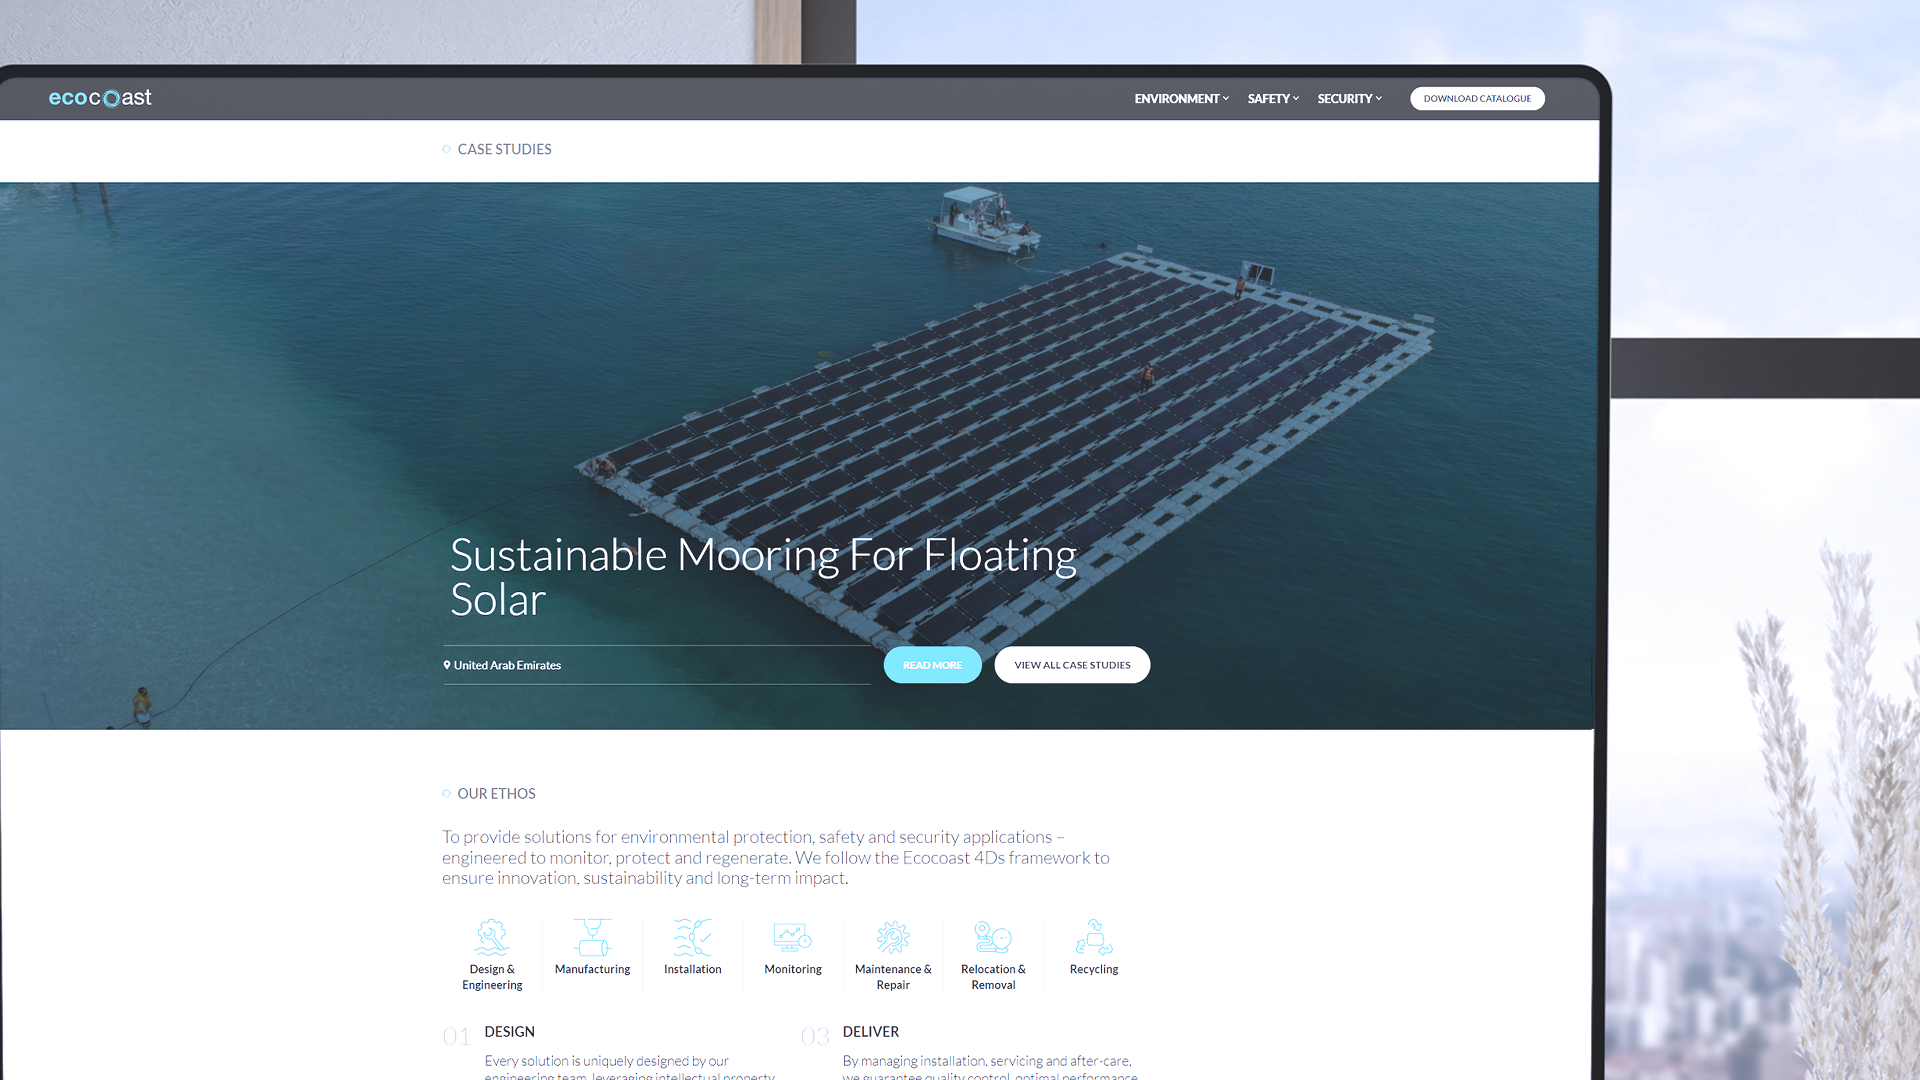Click the 03 Deliver heading
Viewport: 1920px width, 1080px height.
click(870, 1032)
